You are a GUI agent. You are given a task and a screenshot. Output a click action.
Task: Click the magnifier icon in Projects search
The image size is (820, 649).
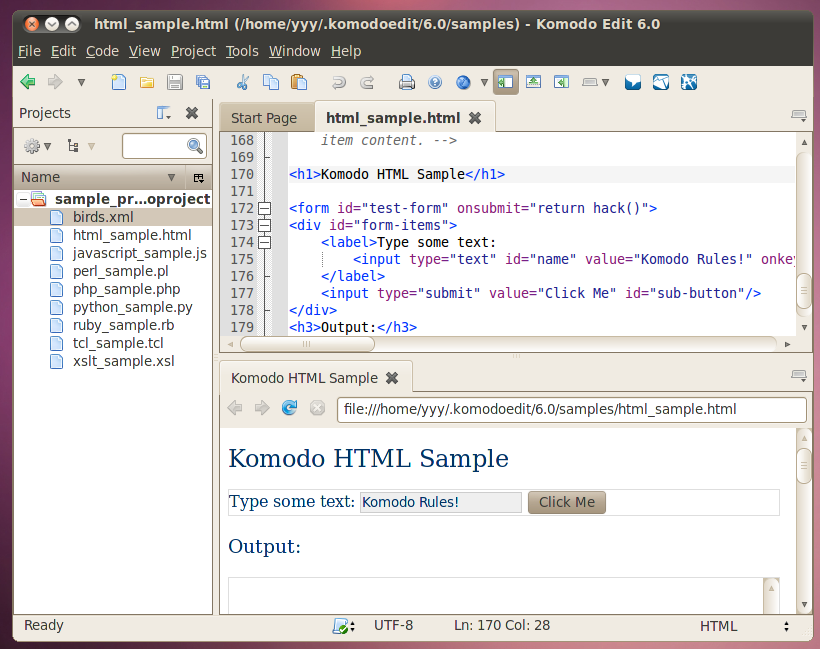pos(195,146)
